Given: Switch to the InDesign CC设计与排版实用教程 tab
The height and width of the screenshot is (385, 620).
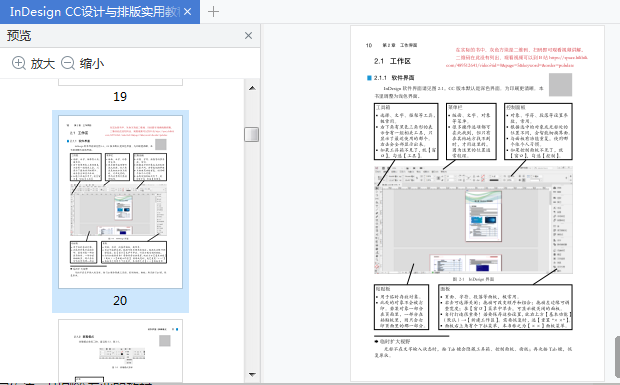Looking at the screenshot, I should [94, 12].
